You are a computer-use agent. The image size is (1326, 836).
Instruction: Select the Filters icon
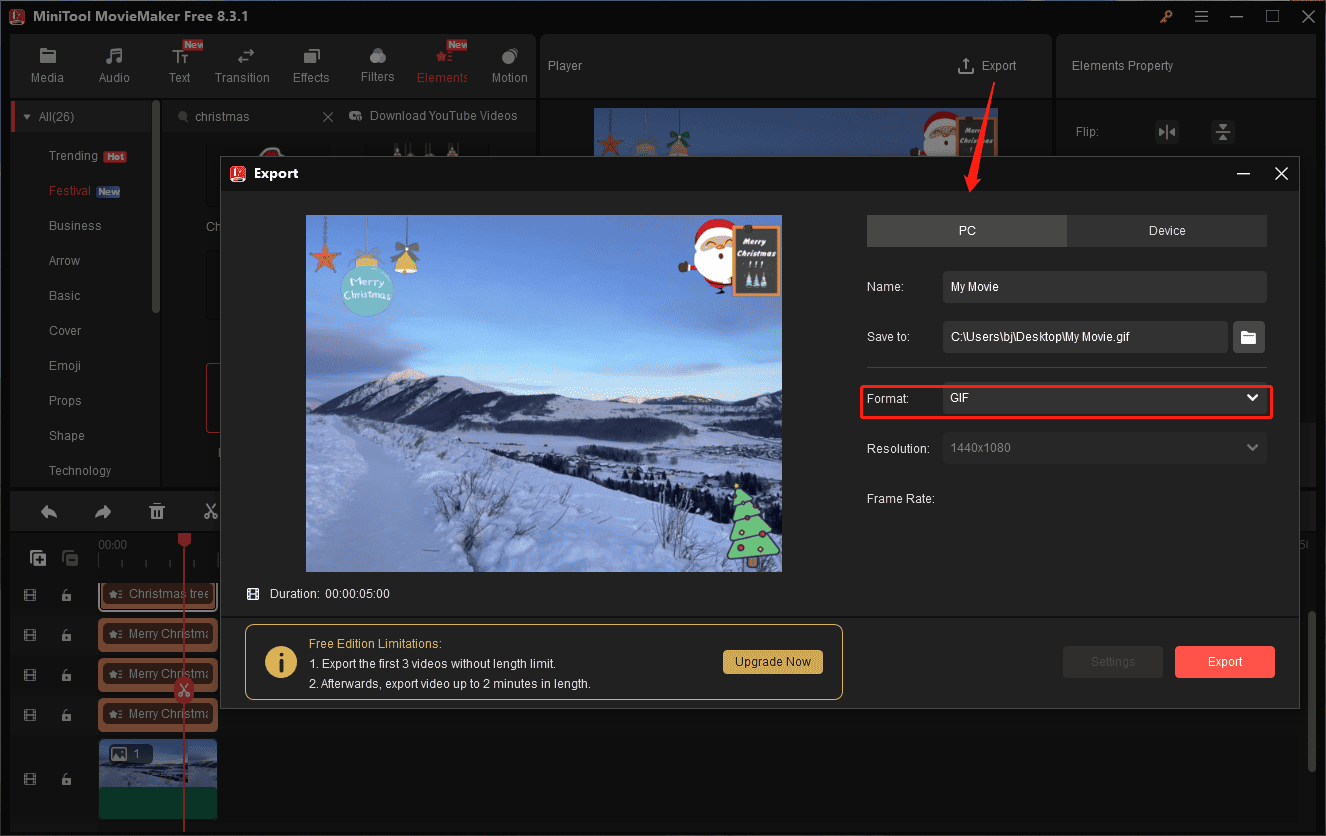click(377, 64)
